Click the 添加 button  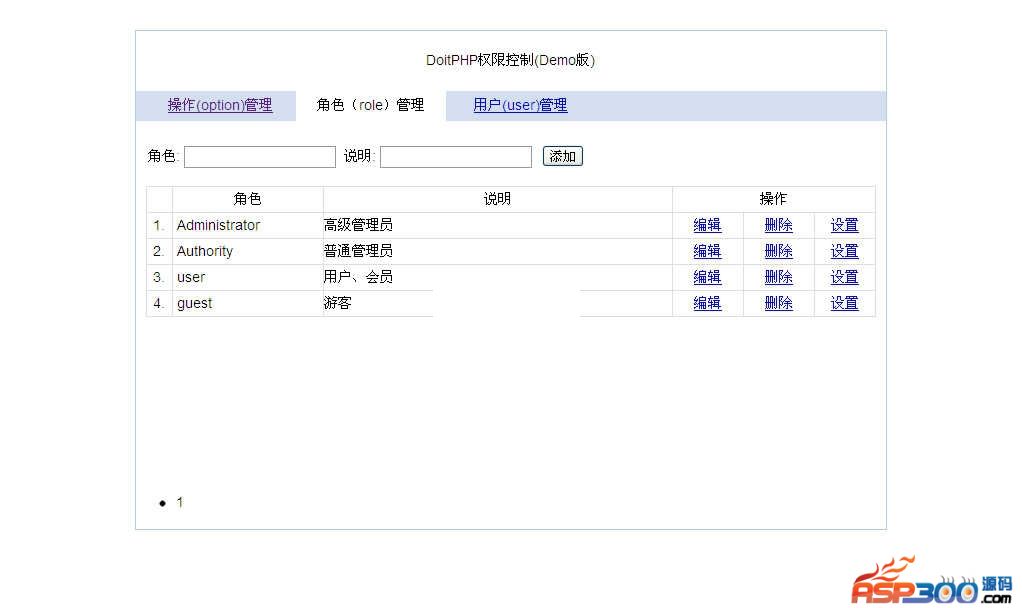(x=562, y=156)
